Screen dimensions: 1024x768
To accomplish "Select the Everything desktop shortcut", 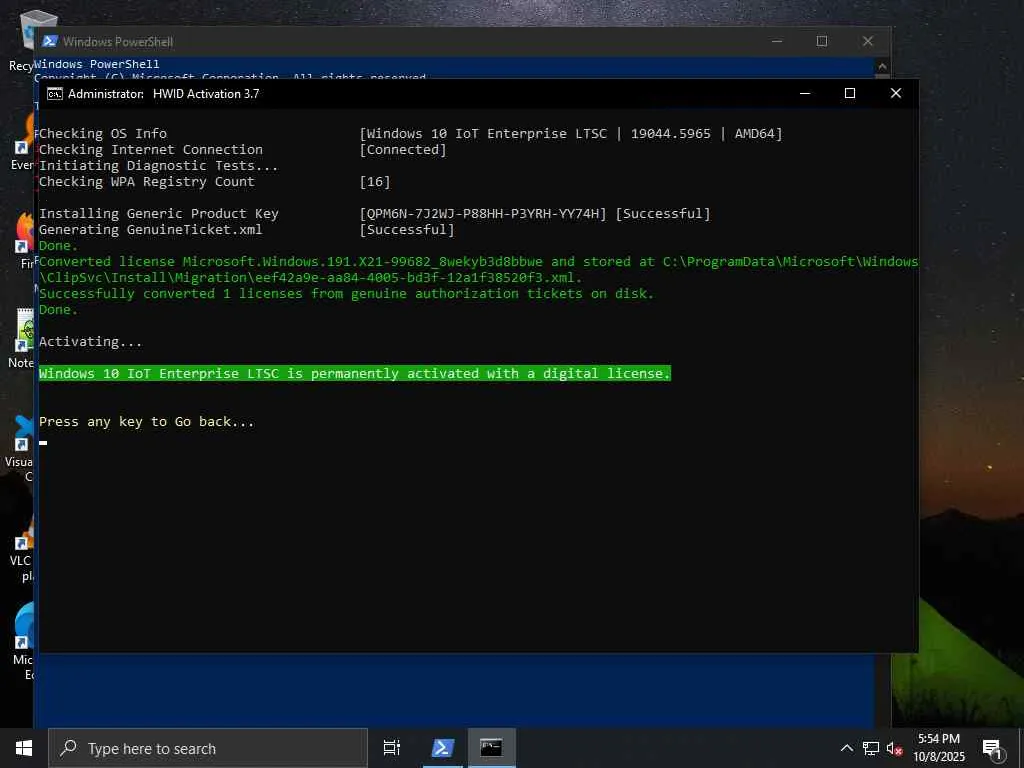I will (x=22, y=140).
